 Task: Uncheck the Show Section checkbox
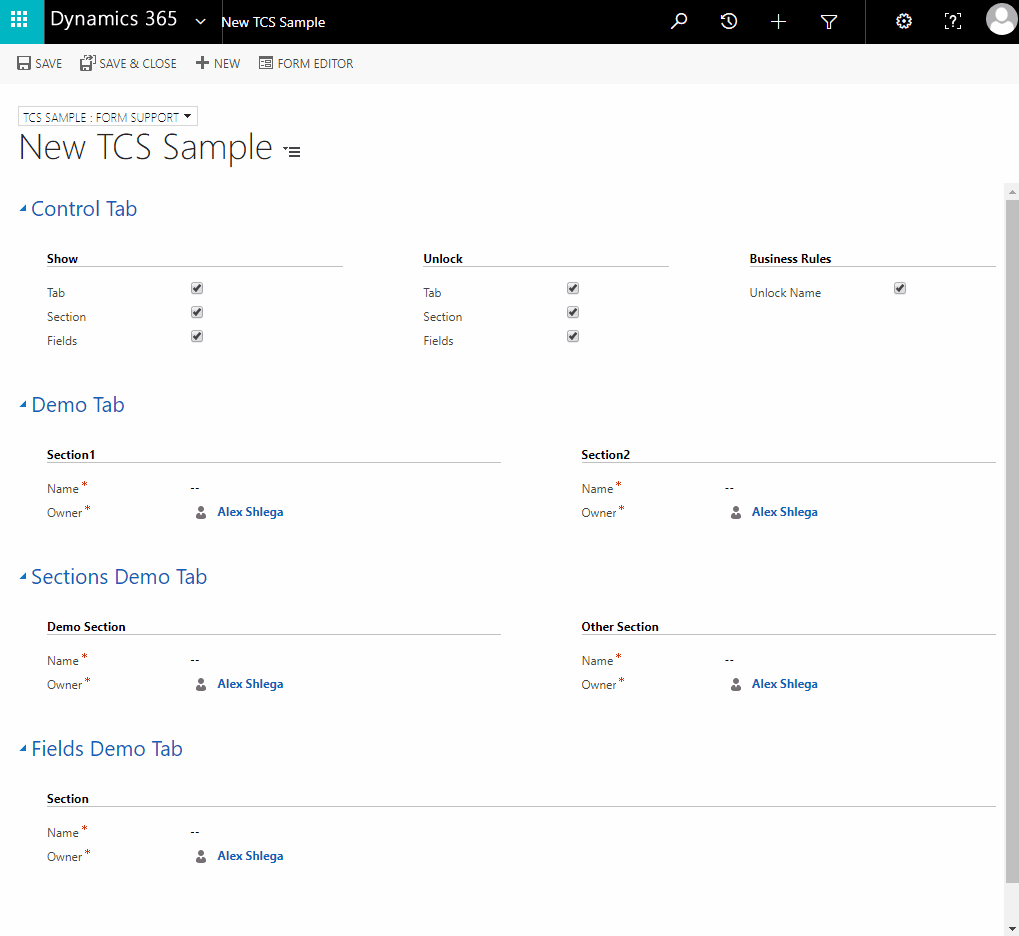197,312
